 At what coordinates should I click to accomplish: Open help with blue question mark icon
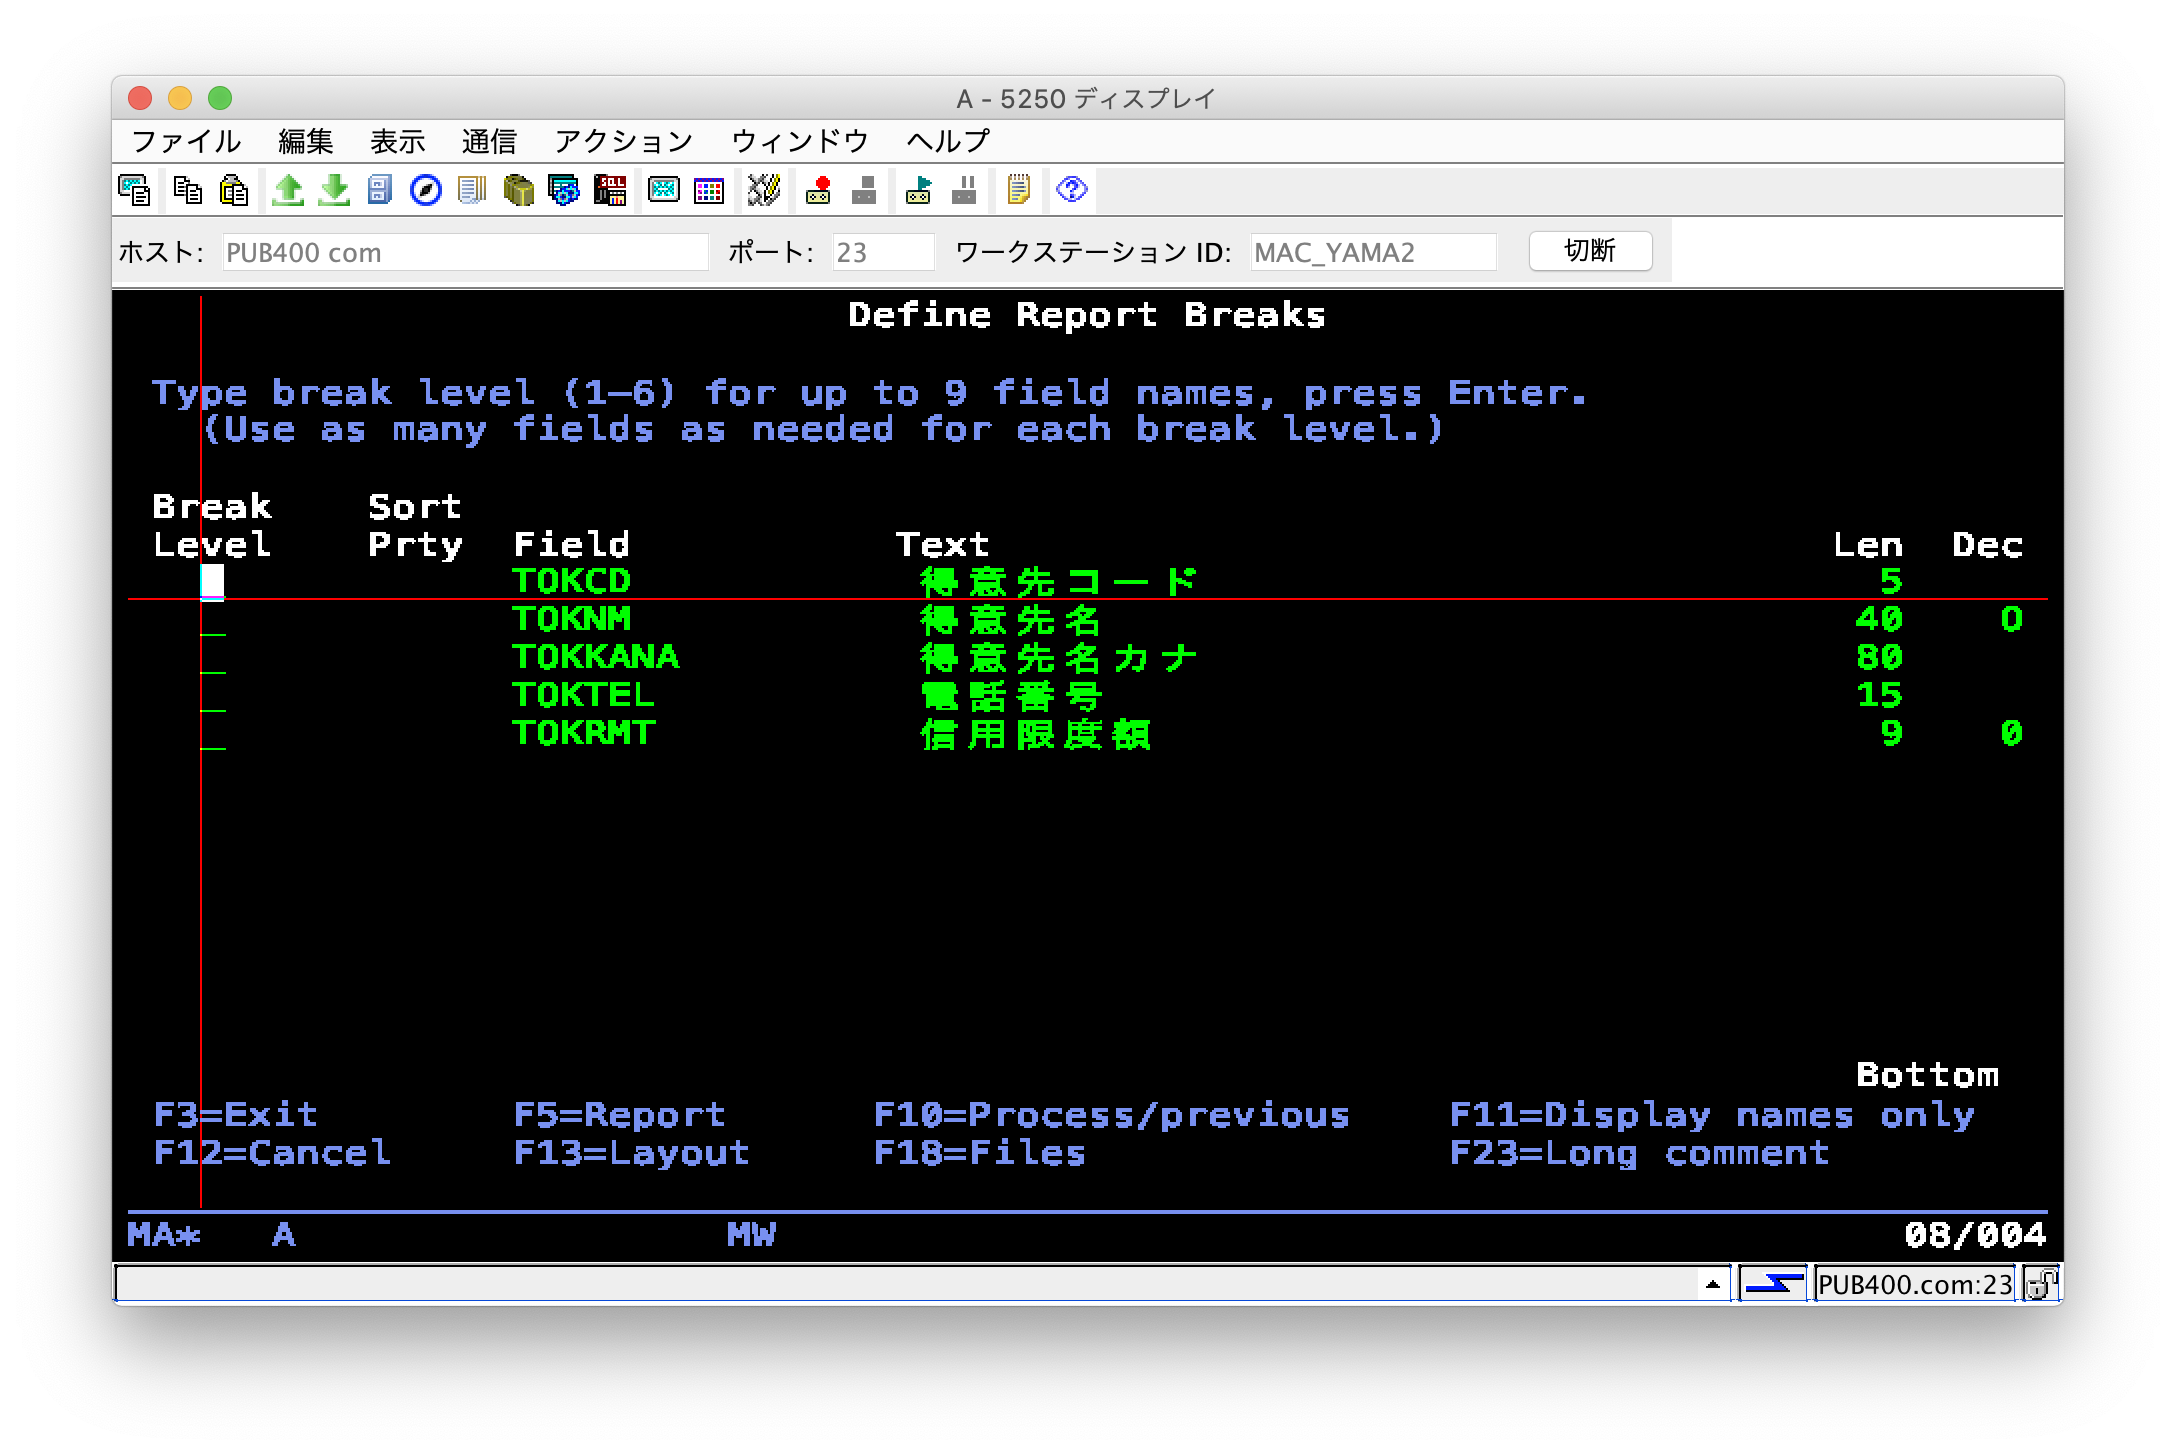(1071, 190)
